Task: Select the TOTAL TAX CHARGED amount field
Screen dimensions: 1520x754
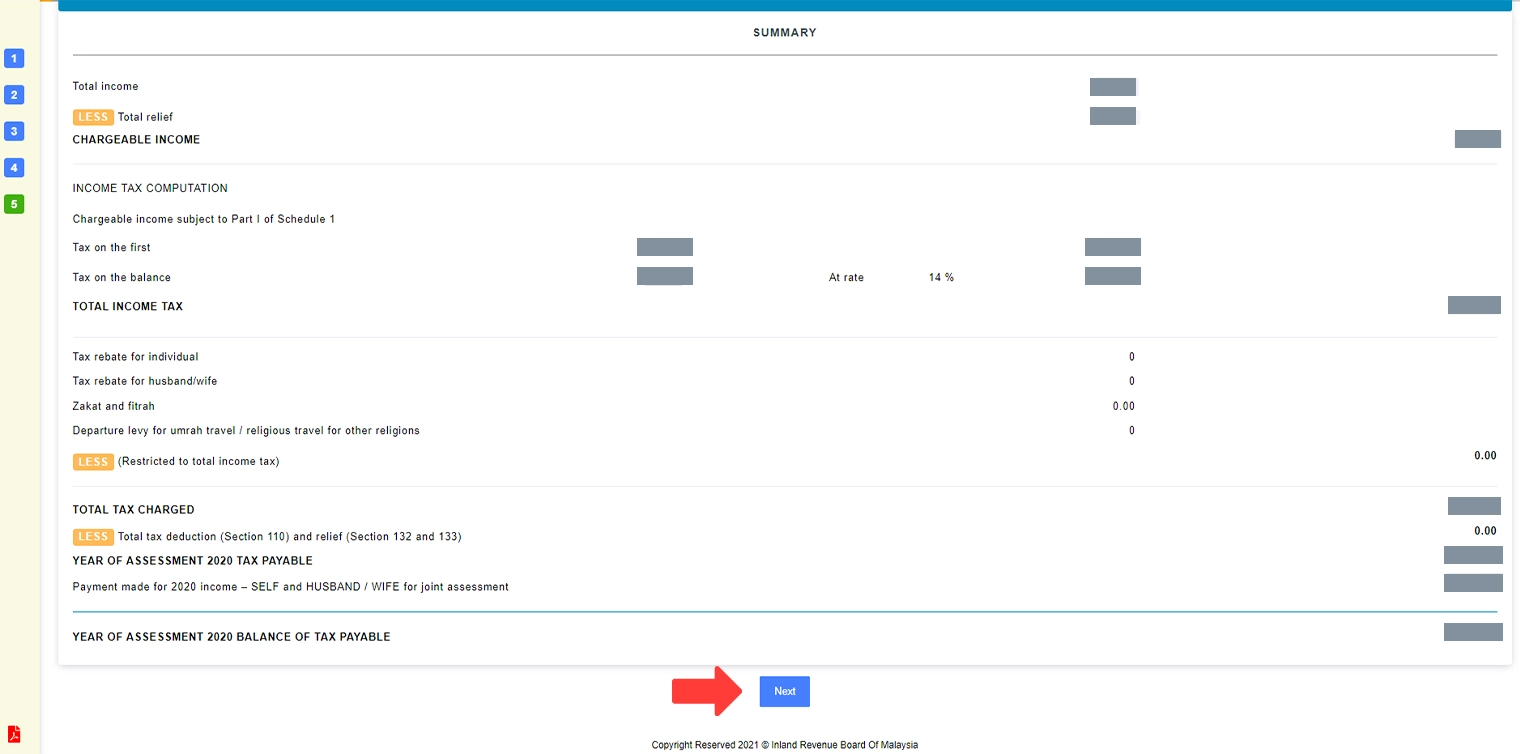Action: pos(1474,505)
